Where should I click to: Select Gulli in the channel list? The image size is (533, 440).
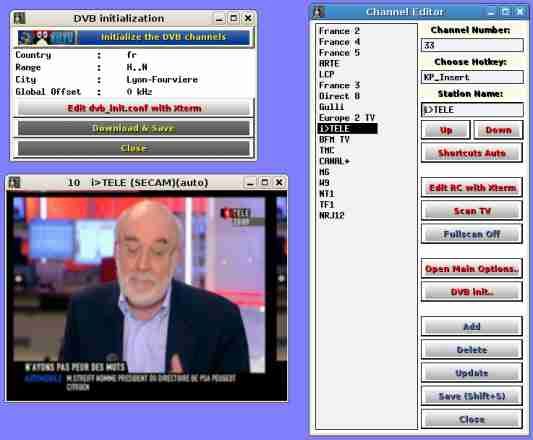point(331,107)
